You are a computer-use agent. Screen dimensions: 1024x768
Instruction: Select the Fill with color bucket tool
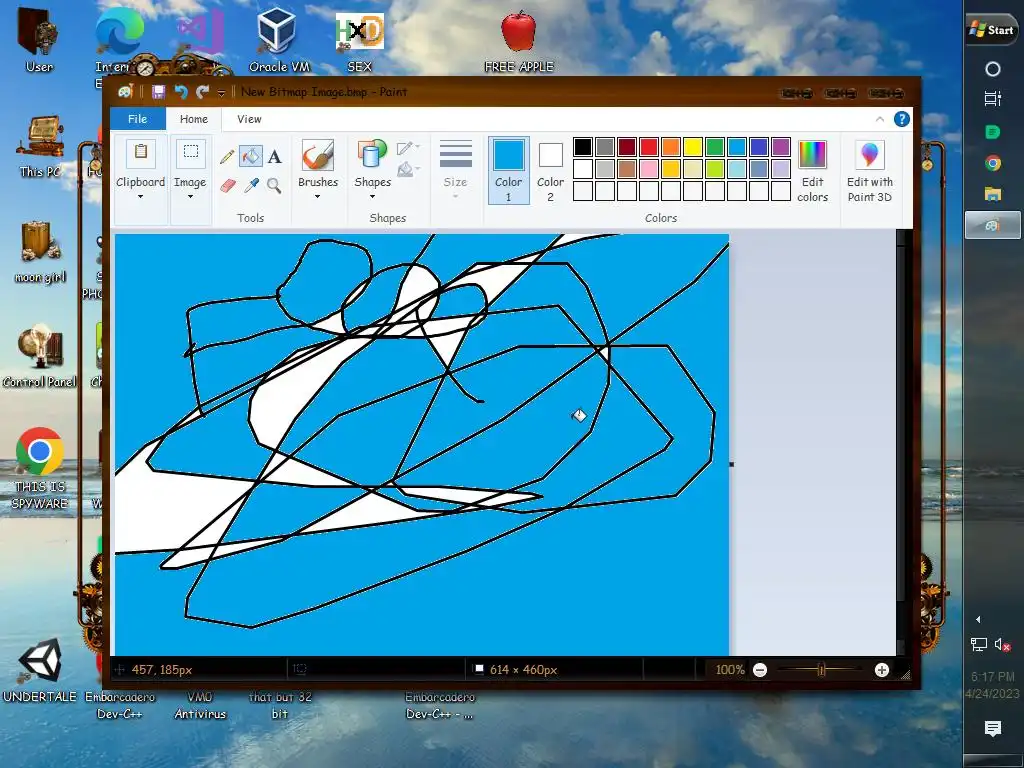tap(251, 156)
